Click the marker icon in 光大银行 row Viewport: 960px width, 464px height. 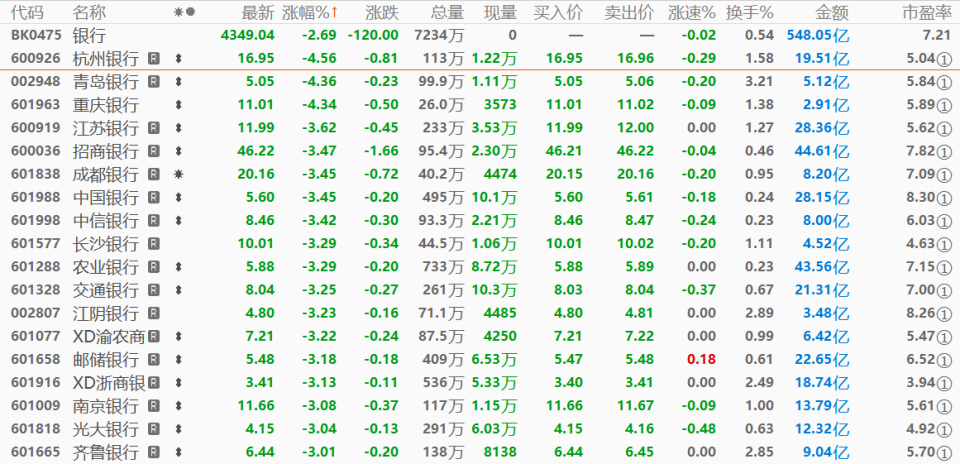point(179,429)
